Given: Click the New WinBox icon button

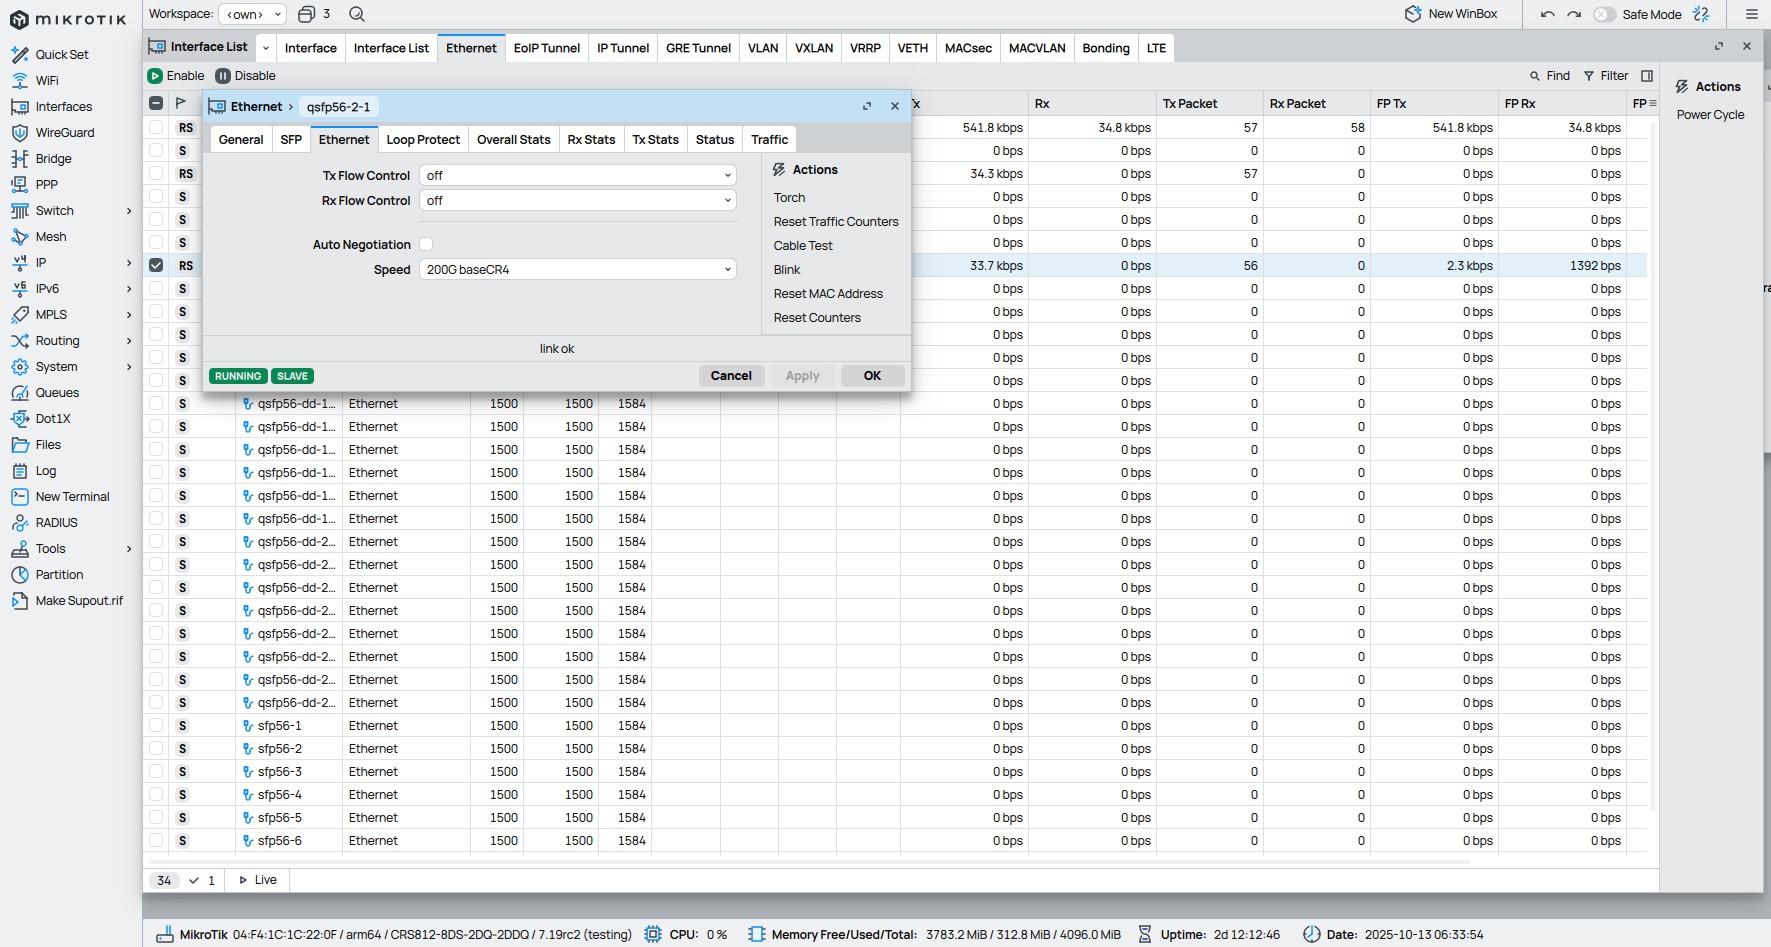Looking at the screenshot, I should point(1413,14).
